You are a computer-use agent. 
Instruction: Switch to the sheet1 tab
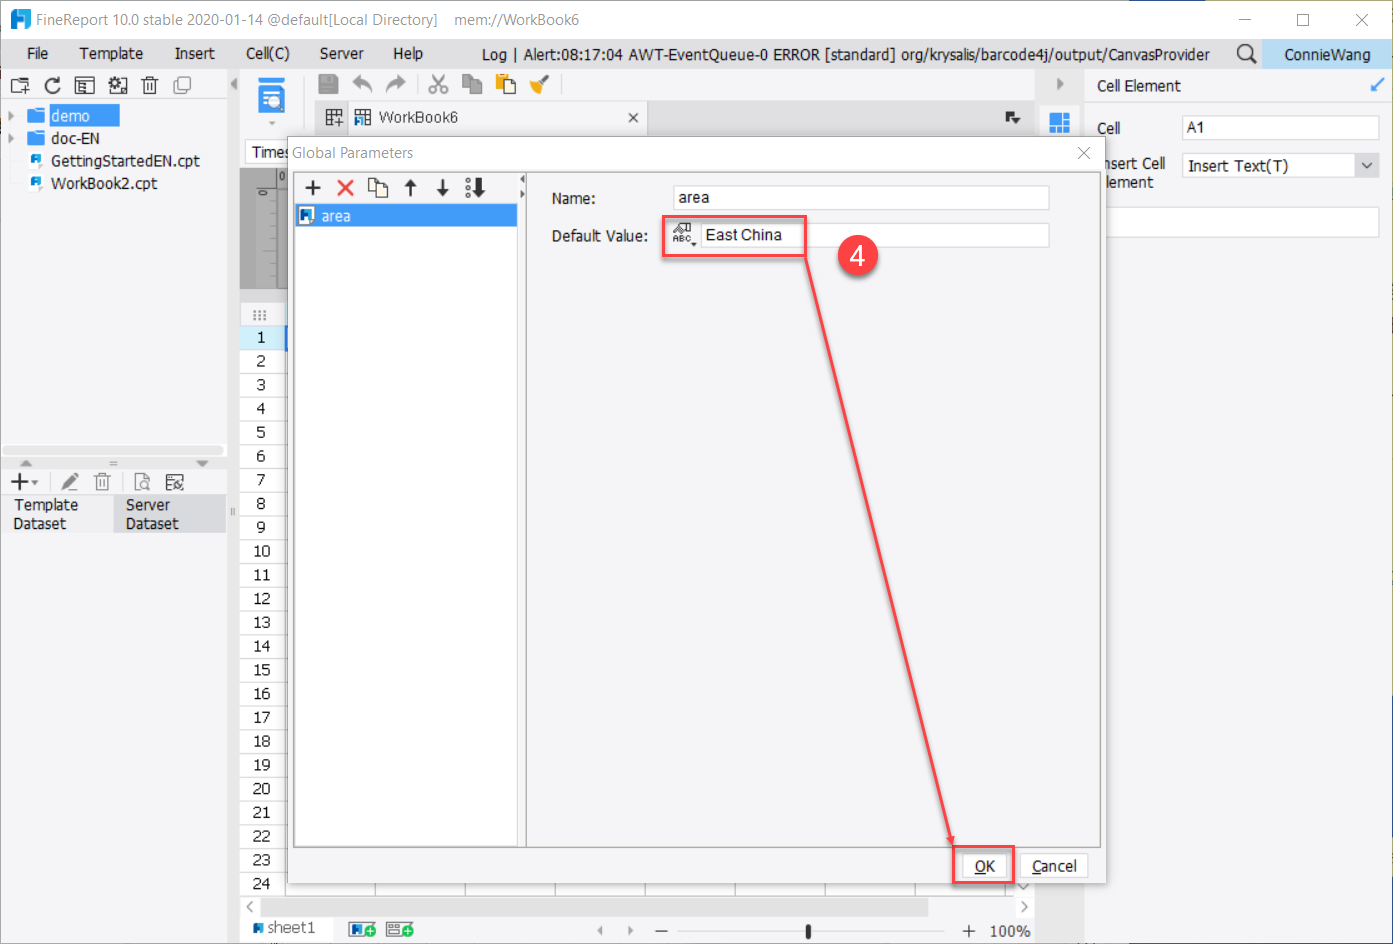tap(288, 928)
